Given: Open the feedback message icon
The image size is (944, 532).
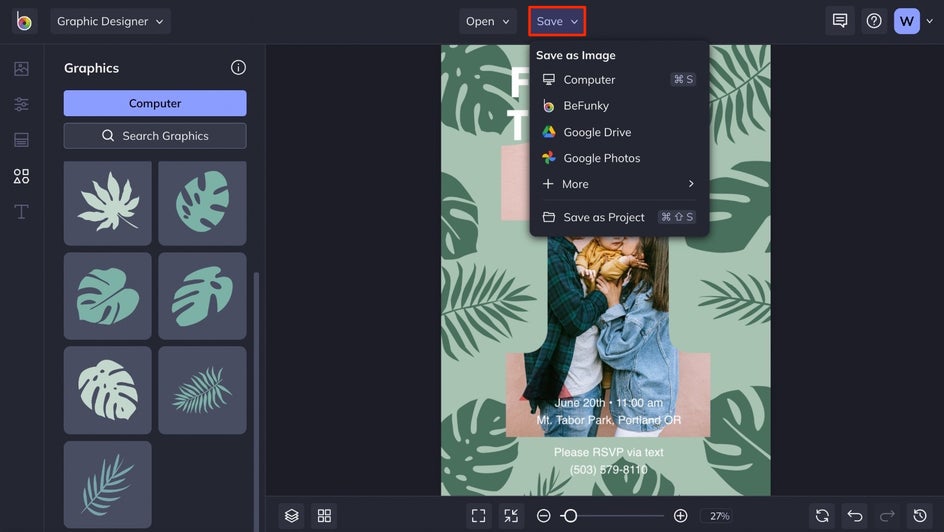Looking at the screenshot, I should click(840, 21).
